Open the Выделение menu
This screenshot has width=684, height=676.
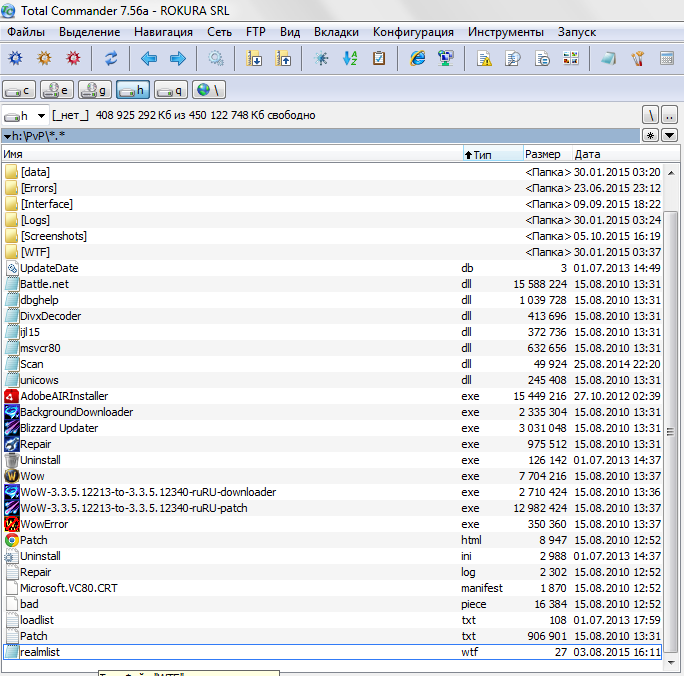[89, 32]
